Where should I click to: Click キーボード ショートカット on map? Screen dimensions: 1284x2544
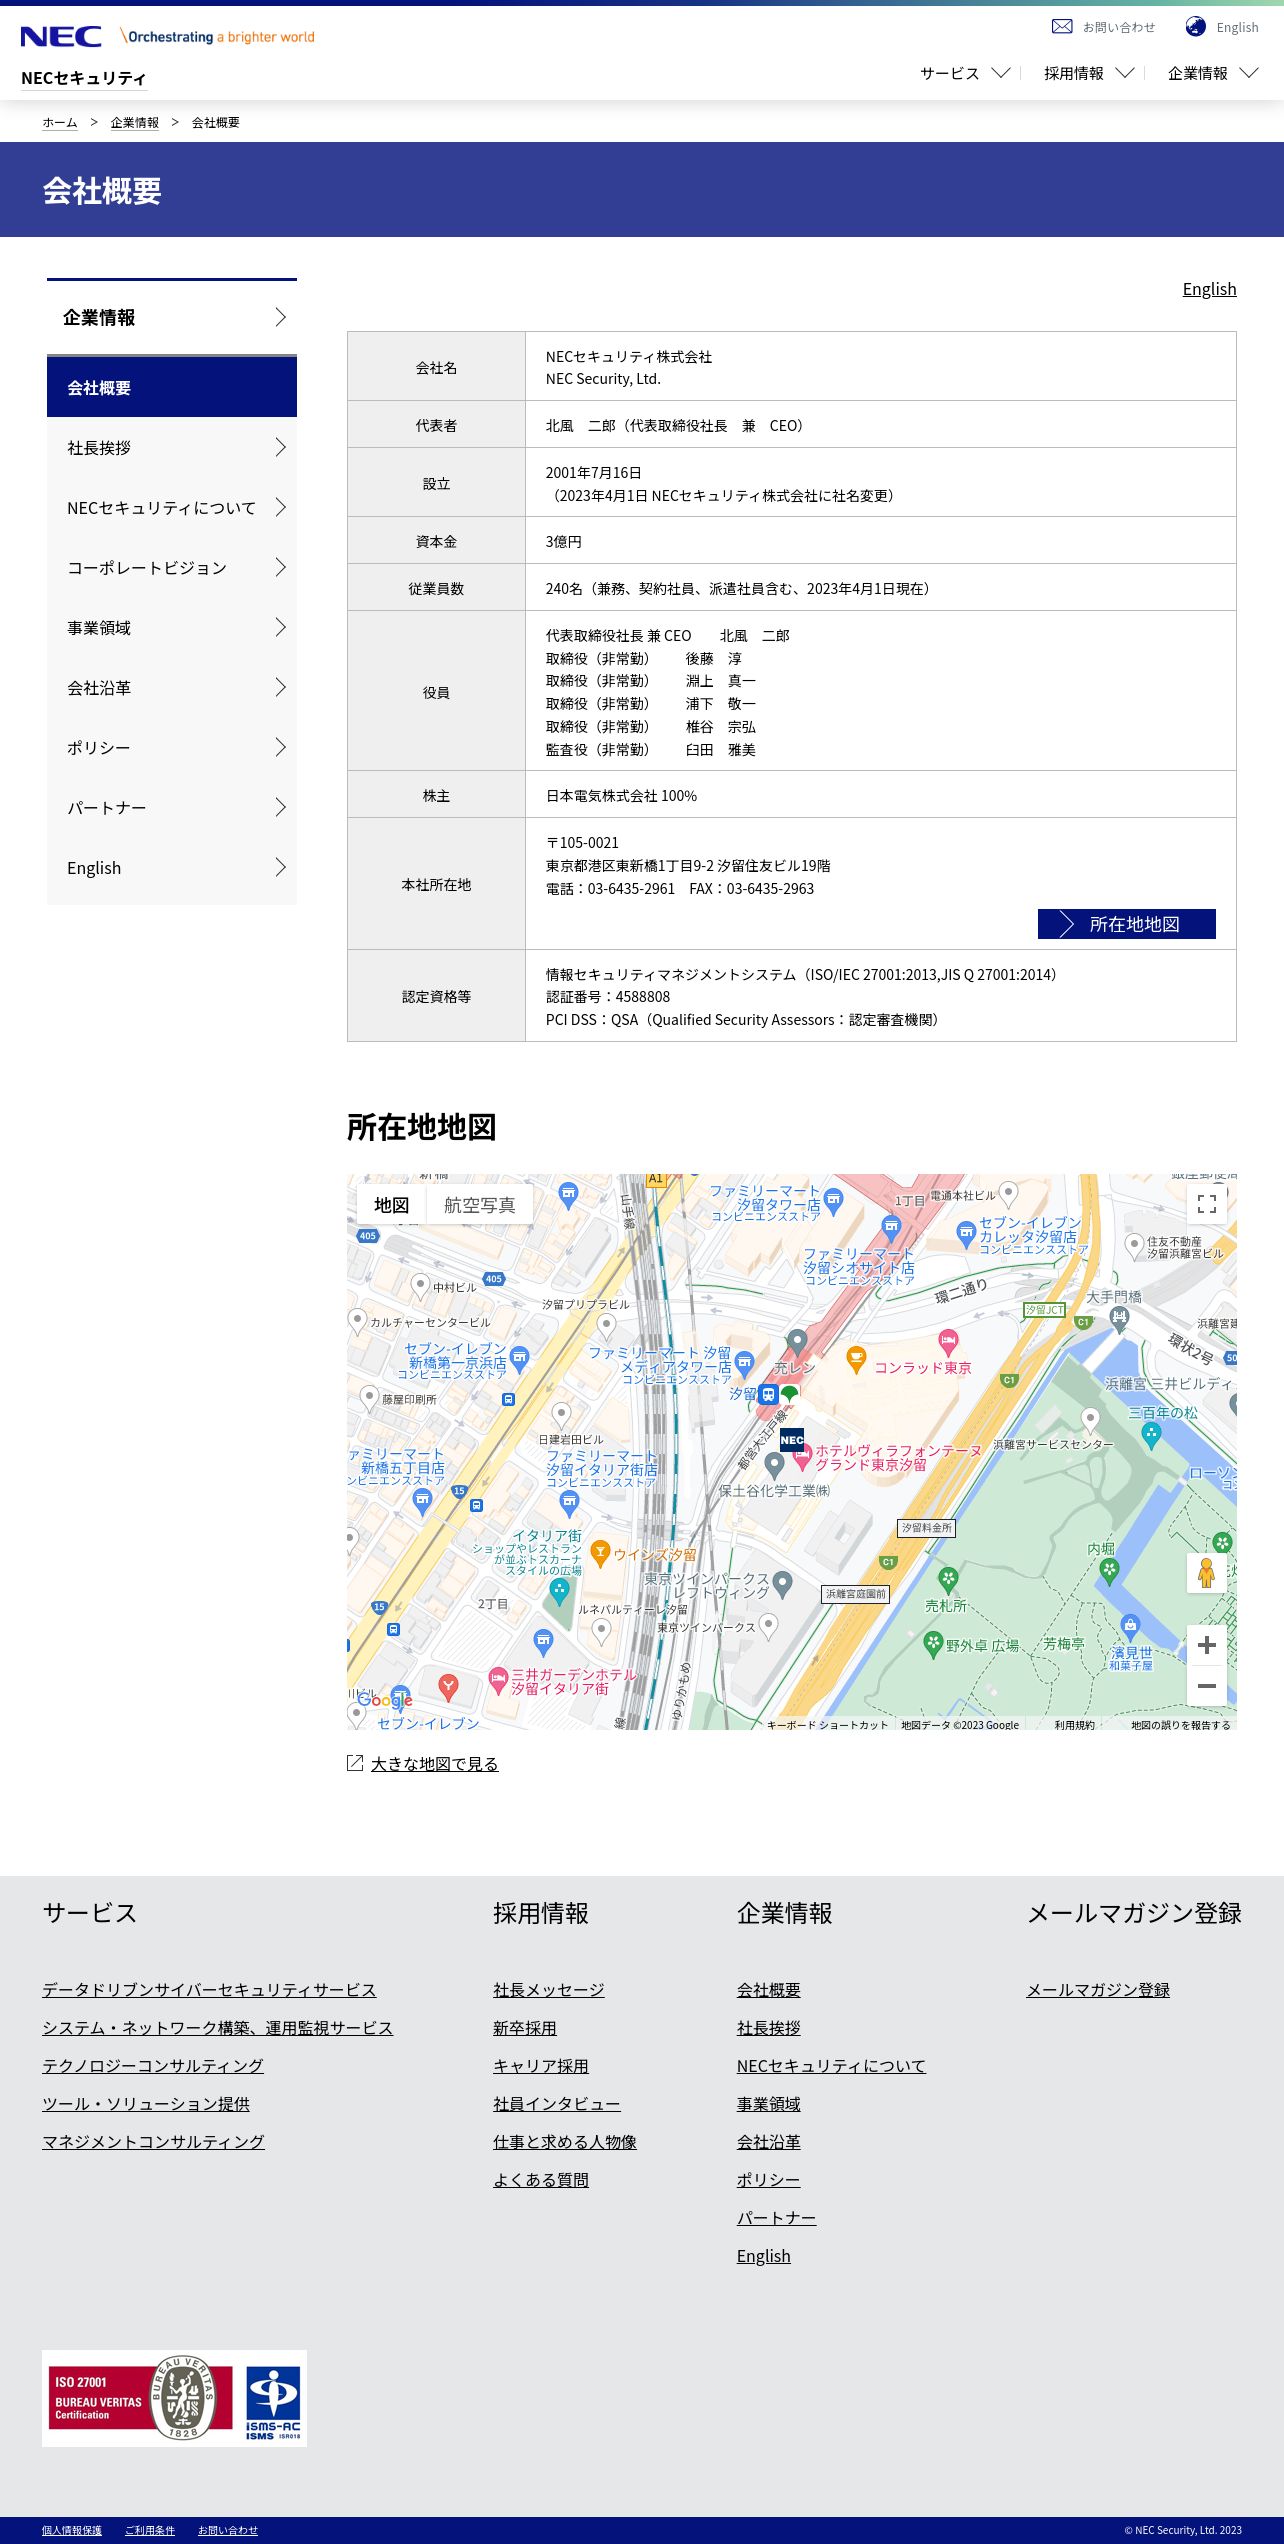tap(827, 1725)
